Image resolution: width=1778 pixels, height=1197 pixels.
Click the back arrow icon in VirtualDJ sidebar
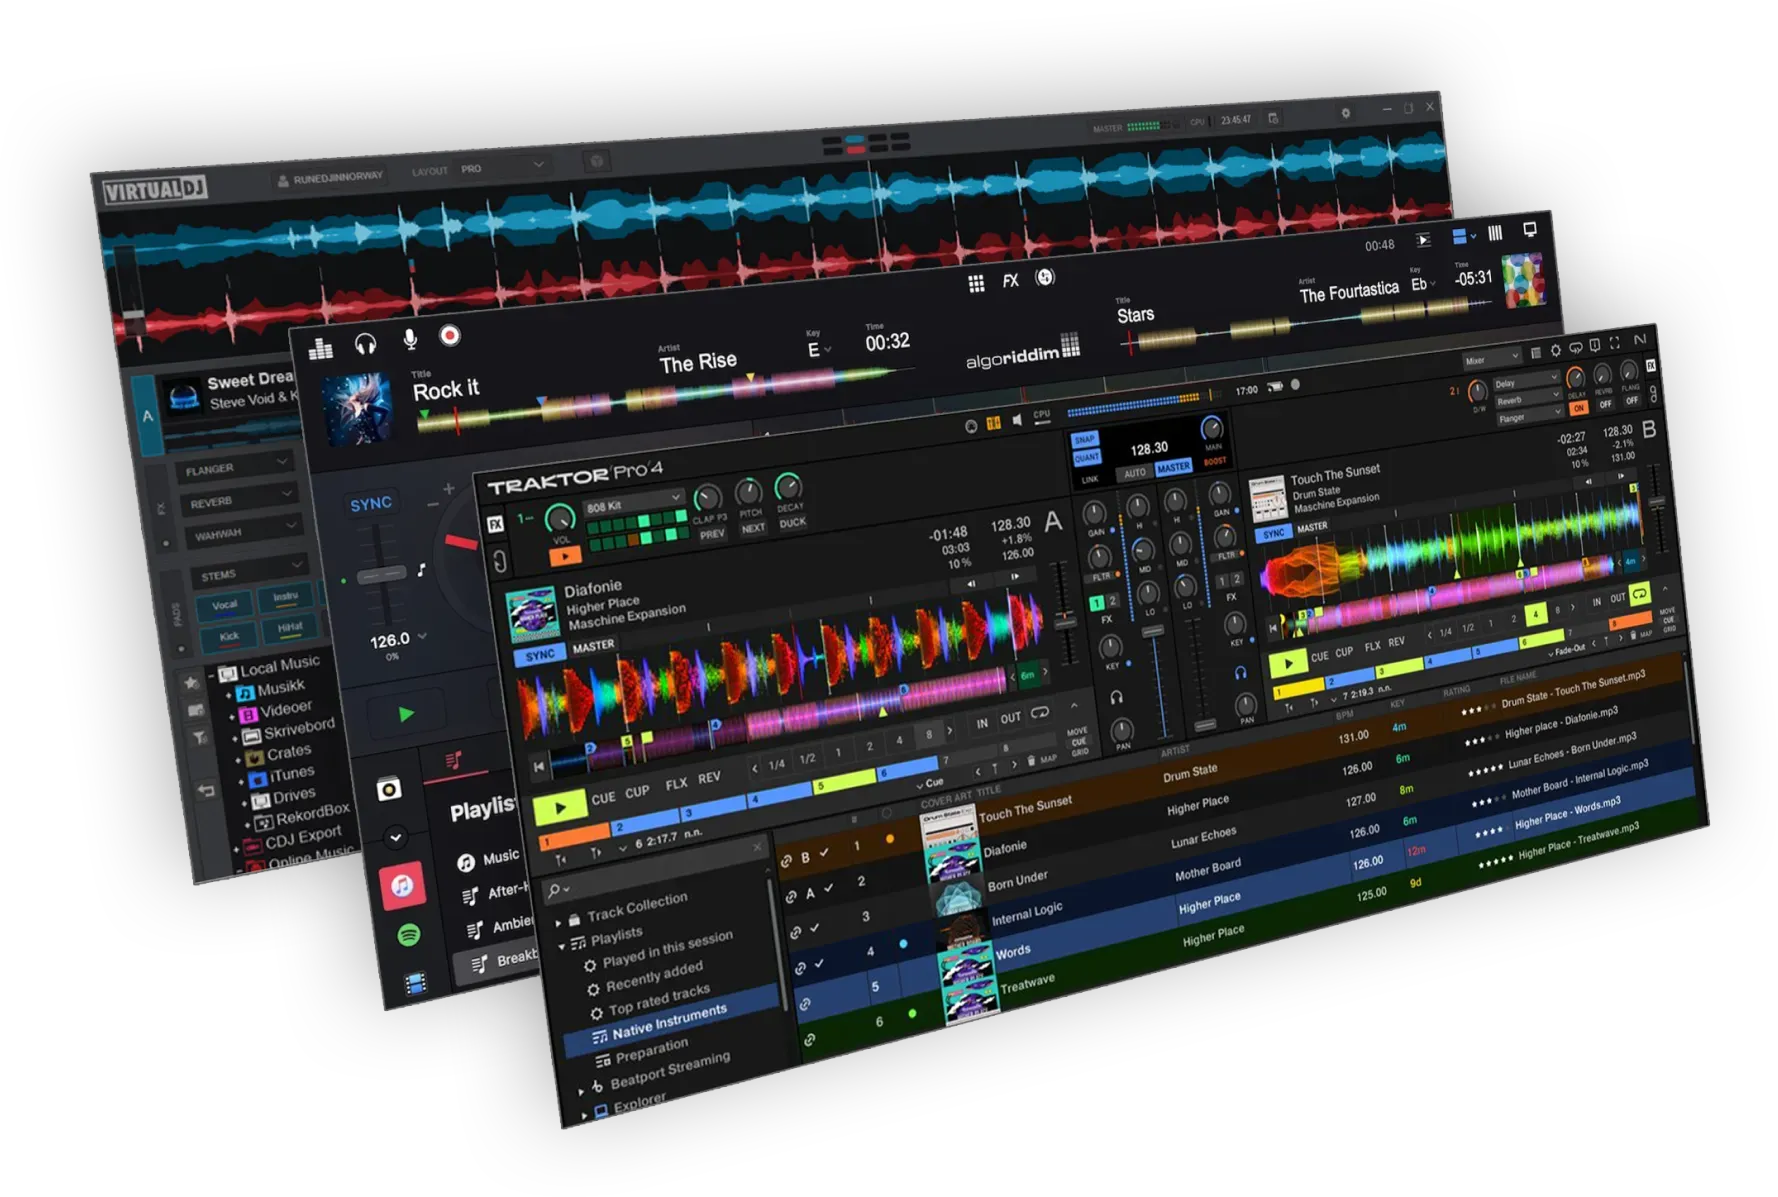point(206,790)
